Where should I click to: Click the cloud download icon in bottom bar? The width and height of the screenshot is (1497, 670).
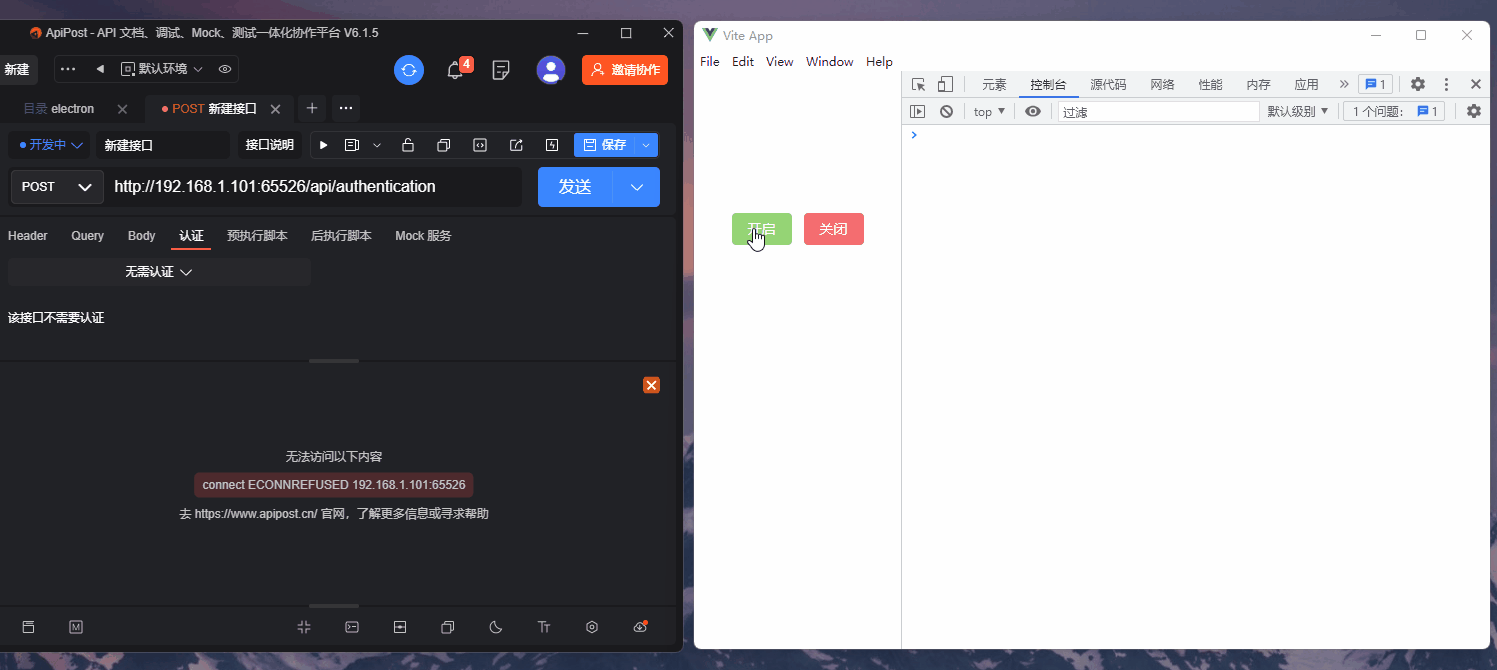[640, 627]
